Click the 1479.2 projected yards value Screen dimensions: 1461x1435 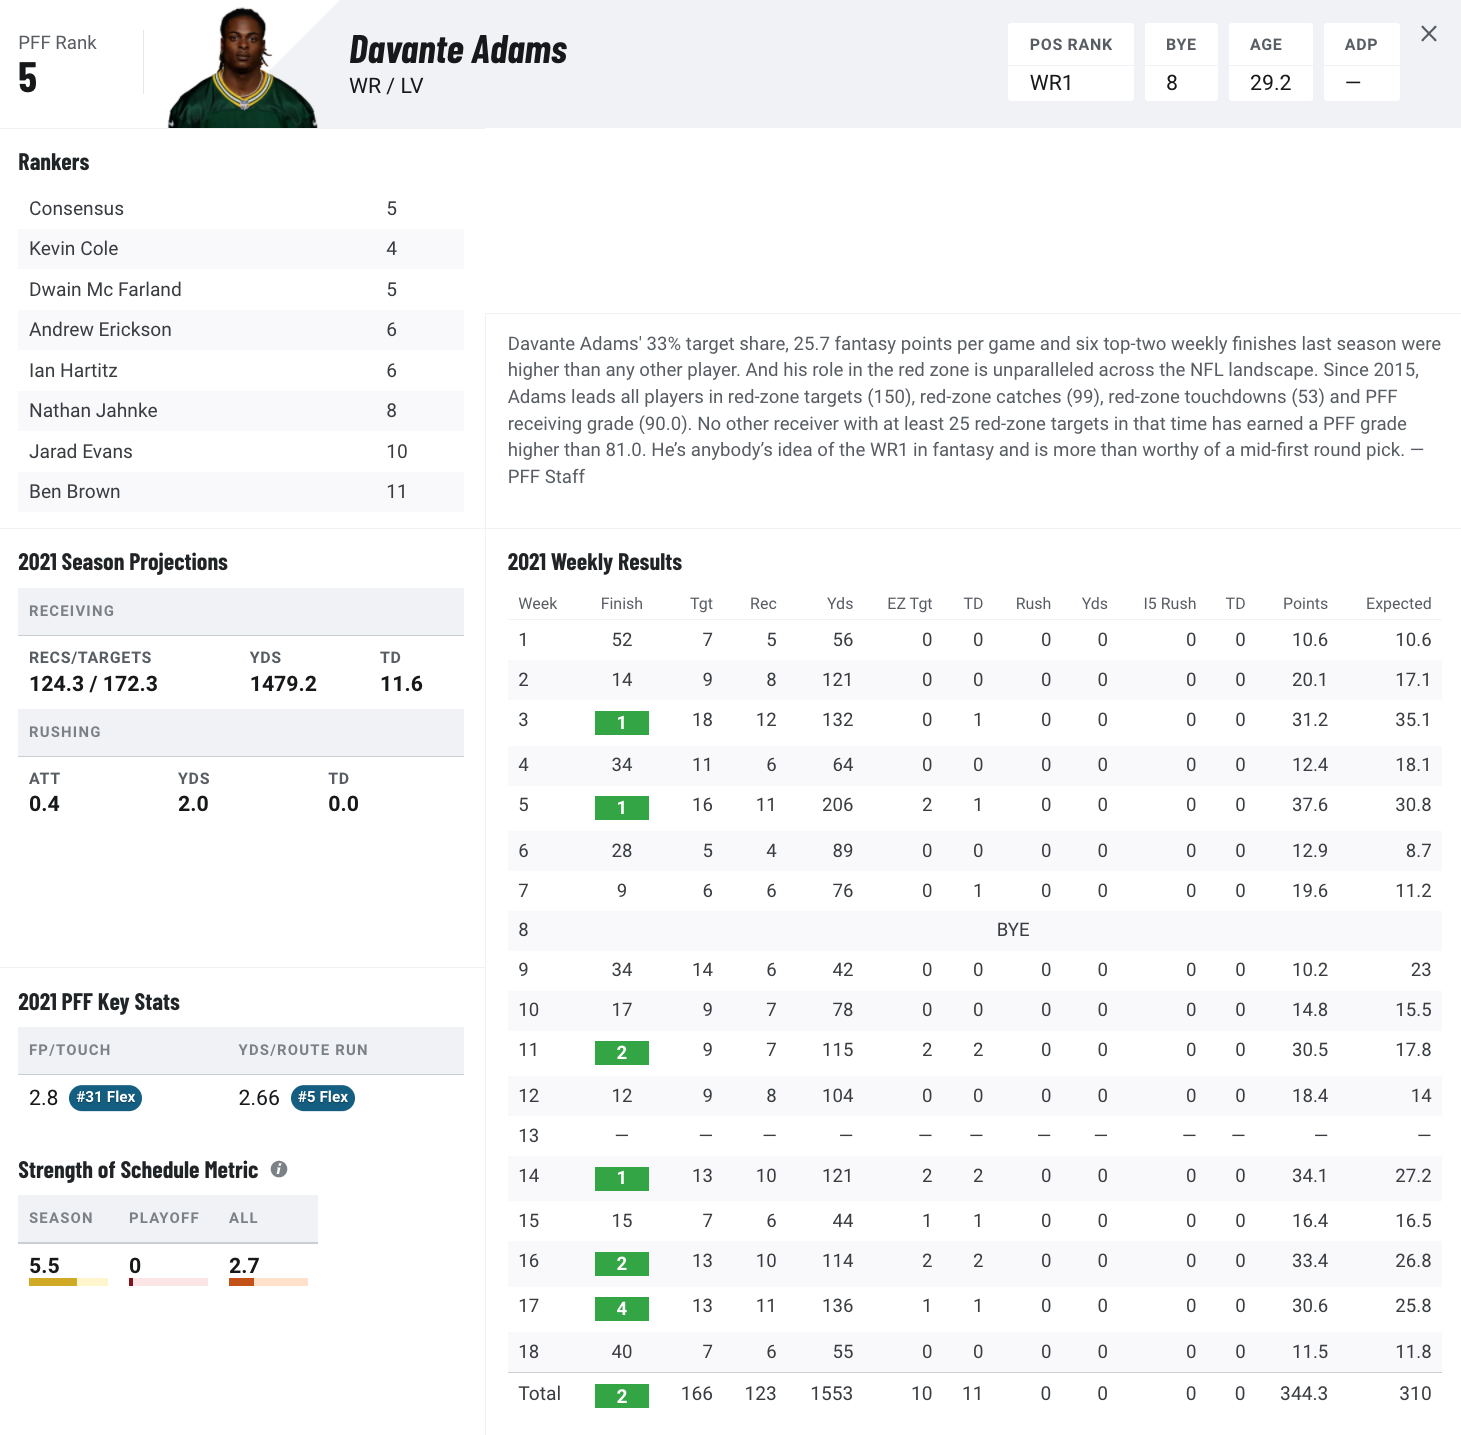[283, 684]
